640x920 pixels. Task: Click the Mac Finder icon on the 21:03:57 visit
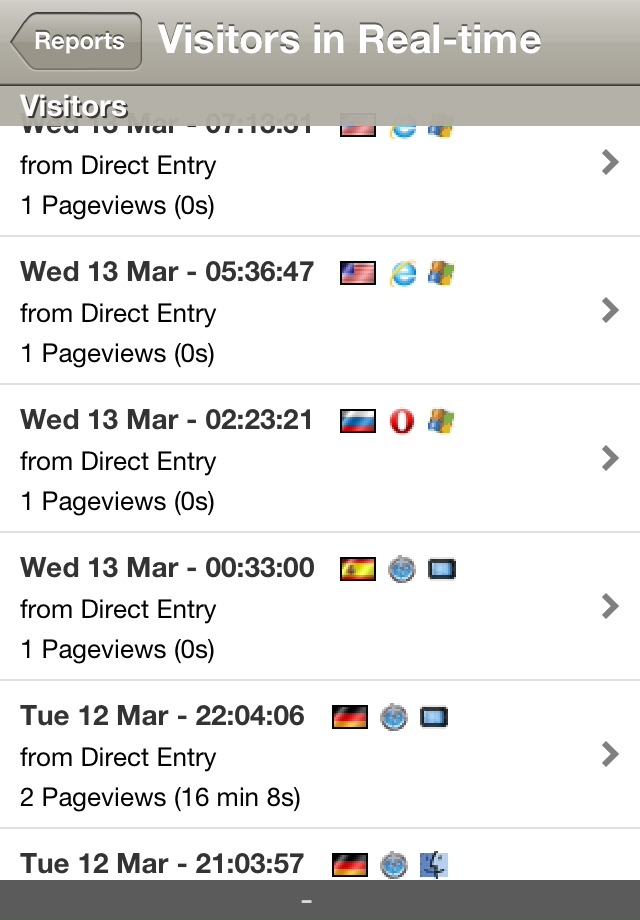(434, 865)
